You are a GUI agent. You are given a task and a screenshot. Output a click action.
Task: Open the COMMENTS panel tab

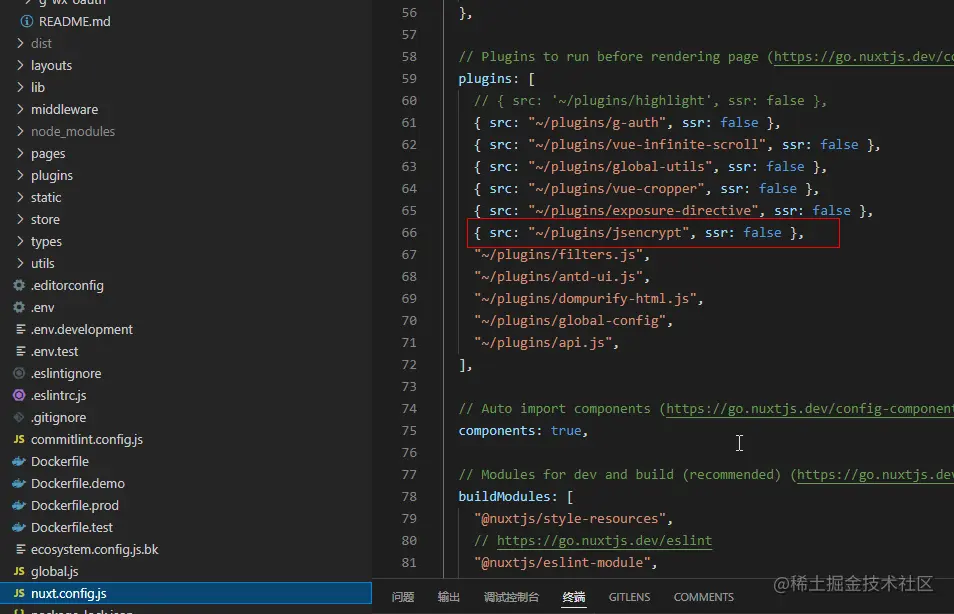click(703, 597)
